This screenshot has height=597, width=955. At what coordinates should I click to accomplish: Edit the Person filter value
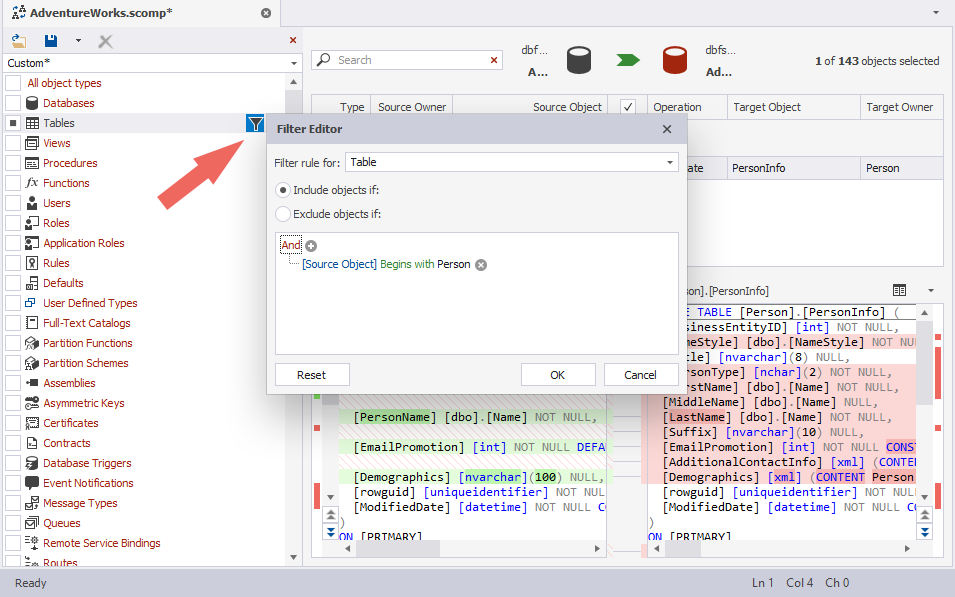coord(454,264)
